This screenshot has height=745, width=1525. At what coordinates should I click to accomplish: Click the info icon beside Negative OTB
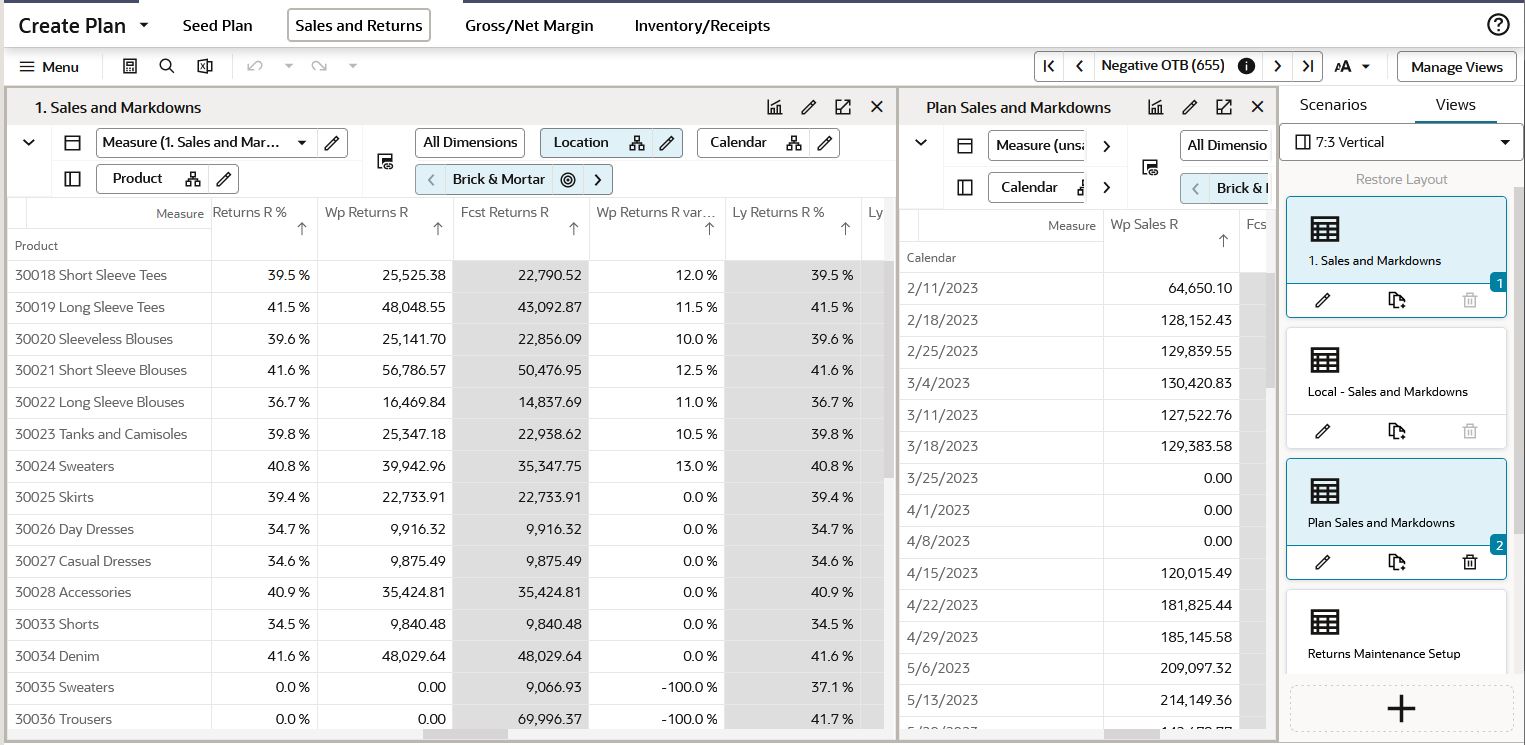(x=1246, y=66)
